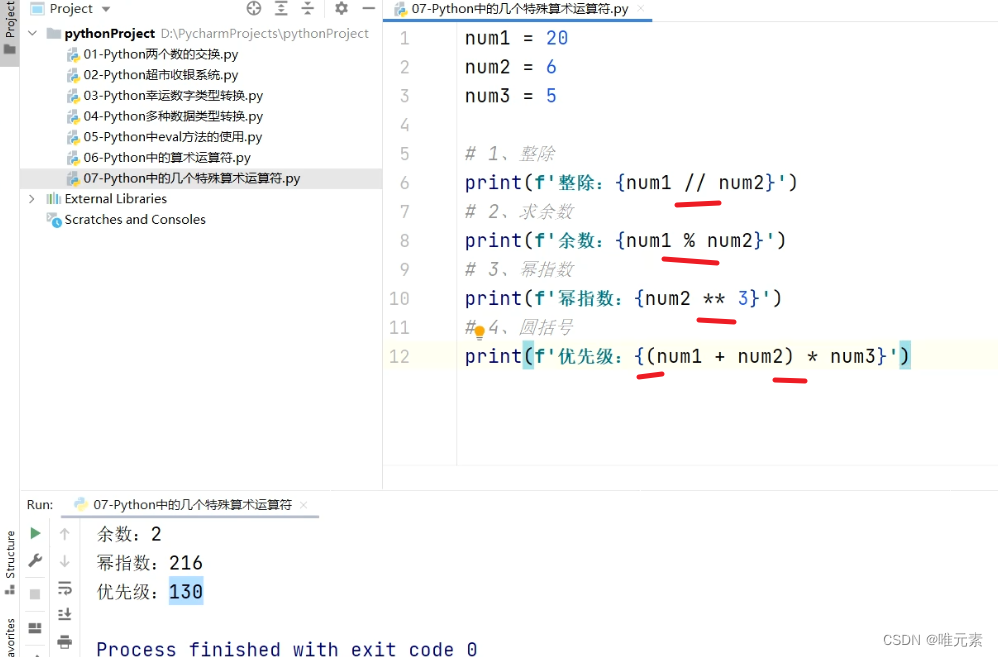Image resolution: width=998 pixels, height=657 pixels.
Task: Open the Project view dropdown arrow
Action: 106,9
